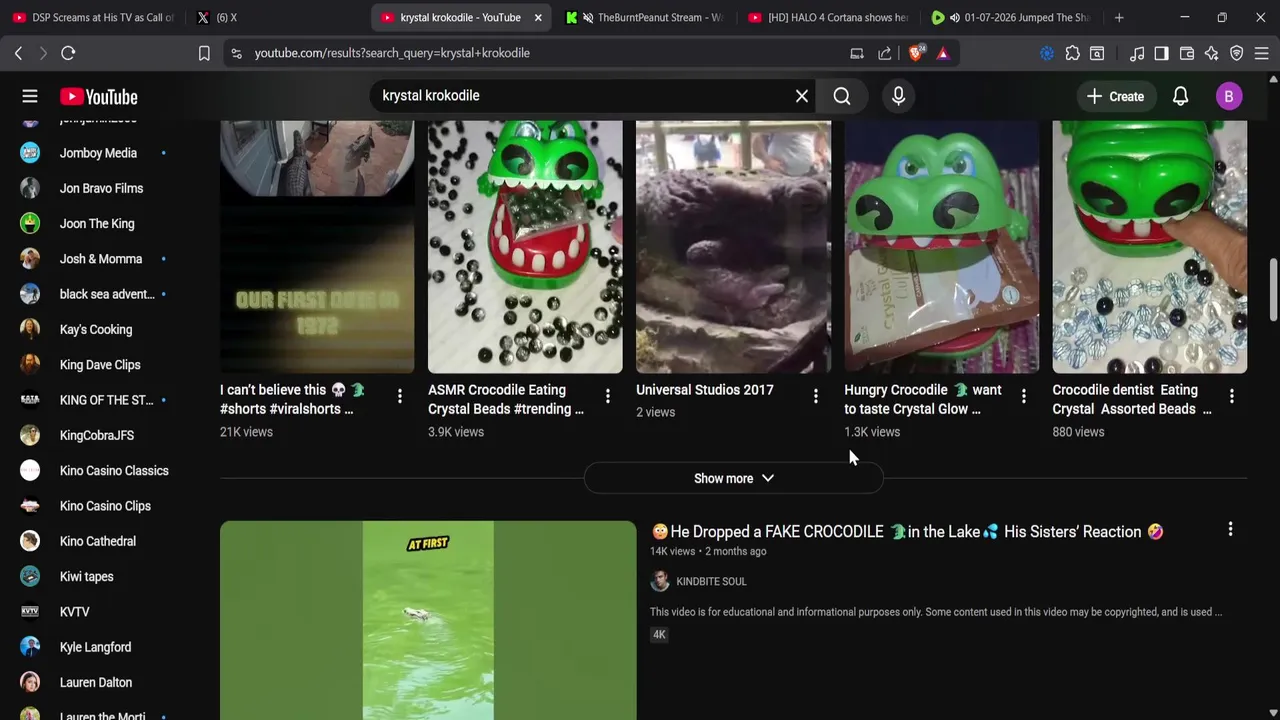Click the Create button
1280x720 pixels.
click(1115, 96)
